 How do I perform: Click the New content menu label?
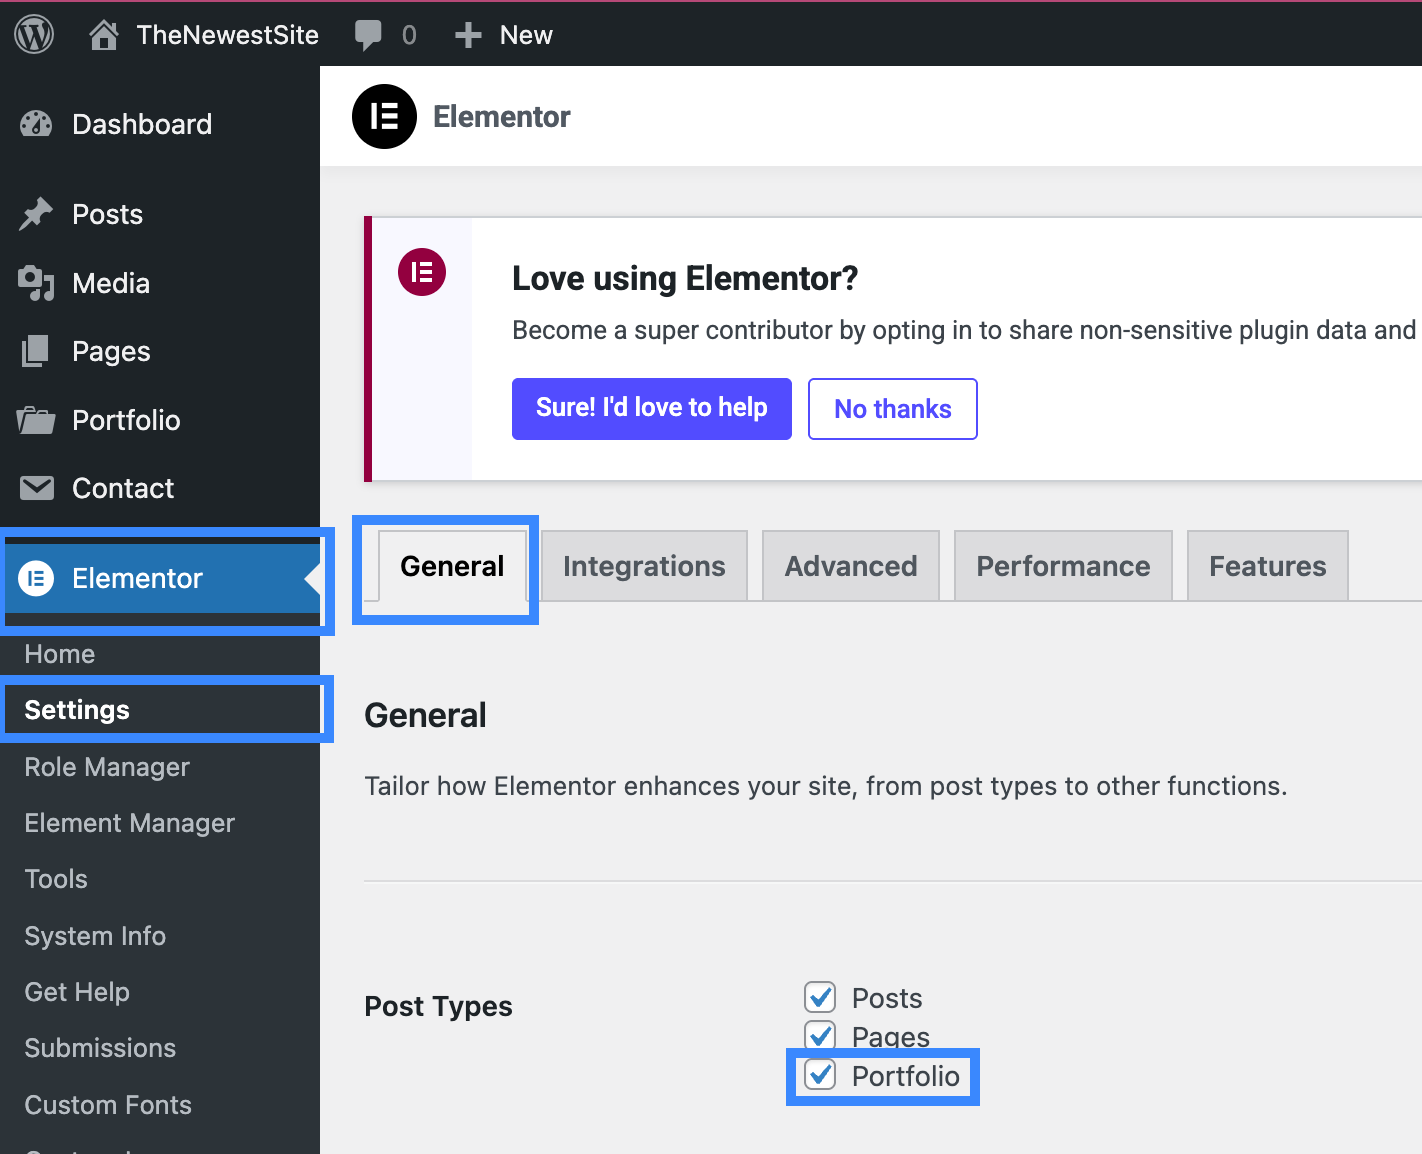pos(526,35)
